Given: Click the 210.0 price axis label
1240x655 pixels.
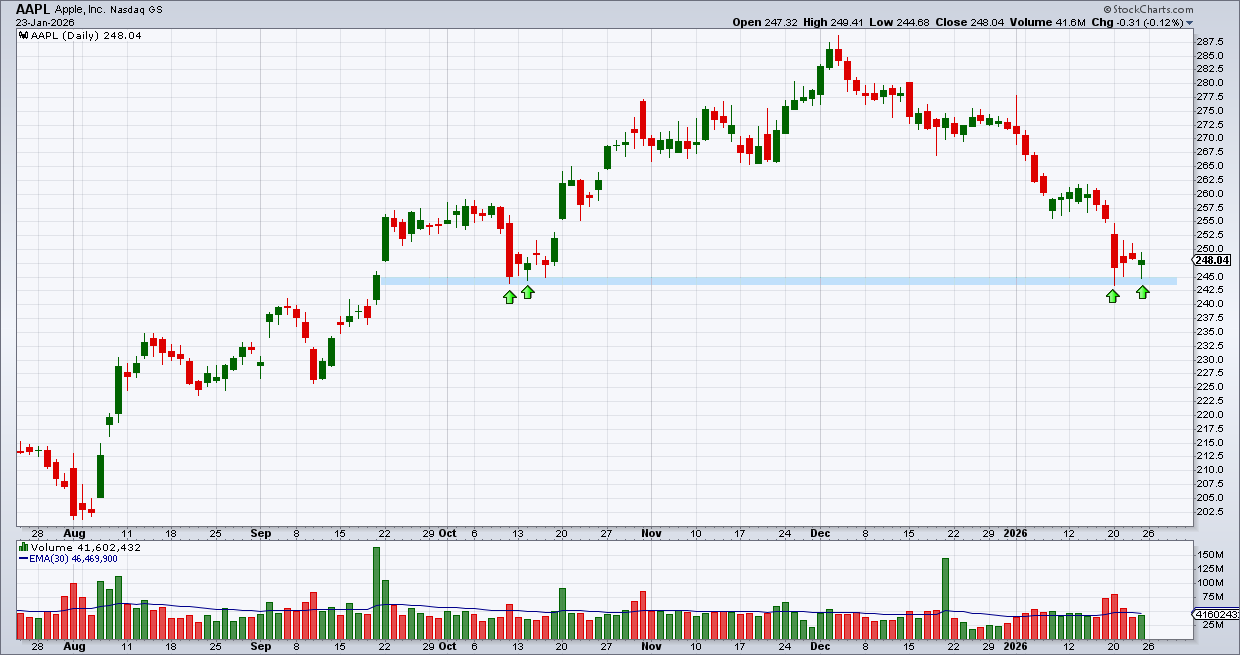Looking at the screenshot, I should pos(1208,470).
